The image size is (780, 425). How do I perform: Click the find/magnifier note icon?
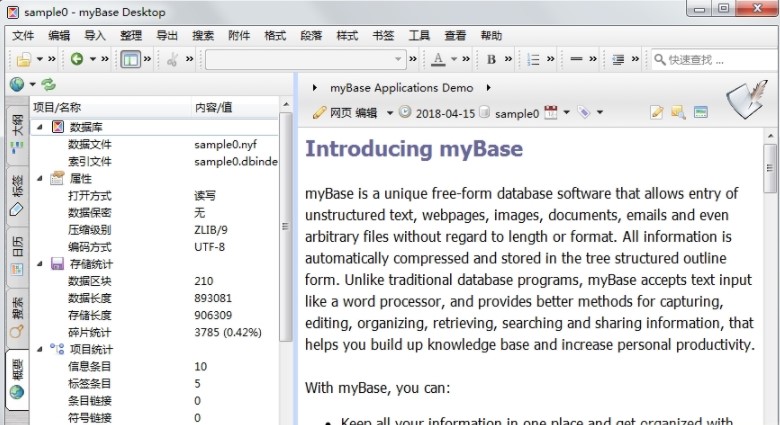(x=679, y=112)
